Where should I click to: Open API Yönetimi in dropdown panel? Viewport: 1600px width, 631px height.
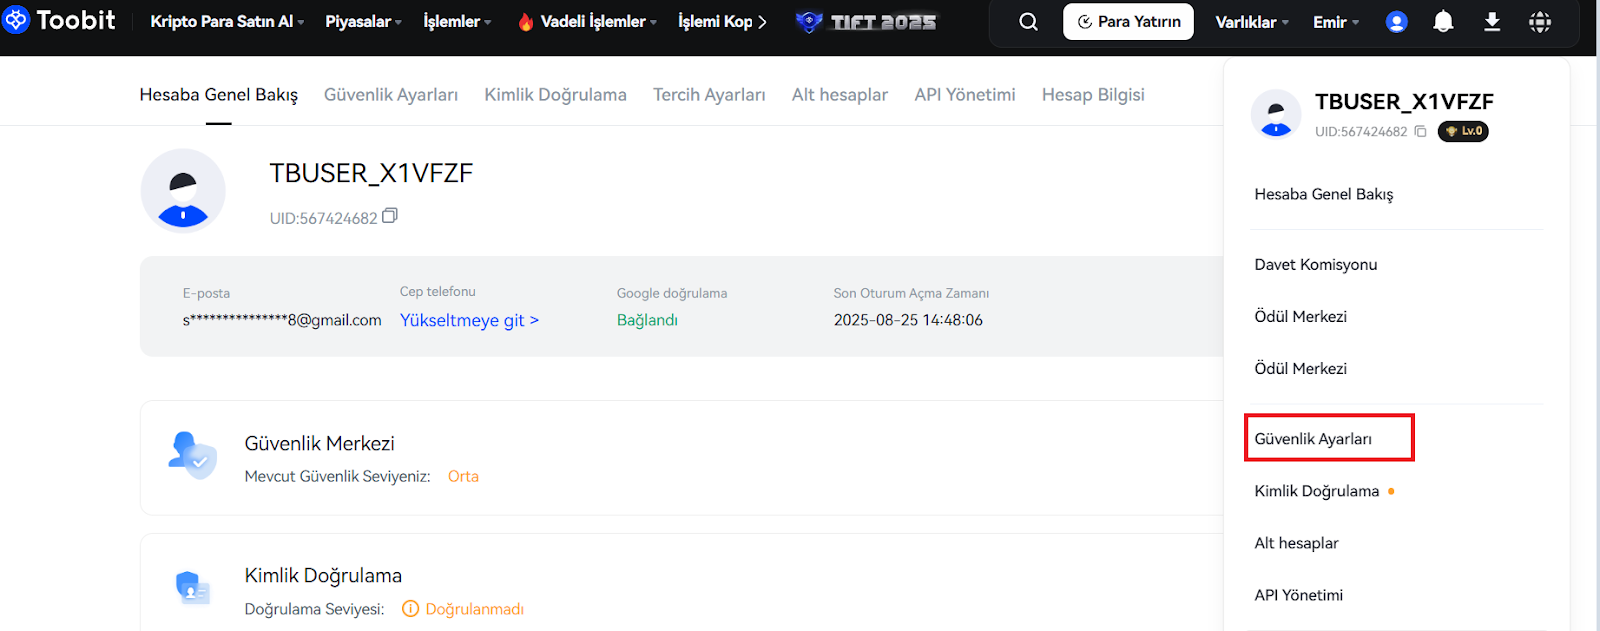point(1299,595)
